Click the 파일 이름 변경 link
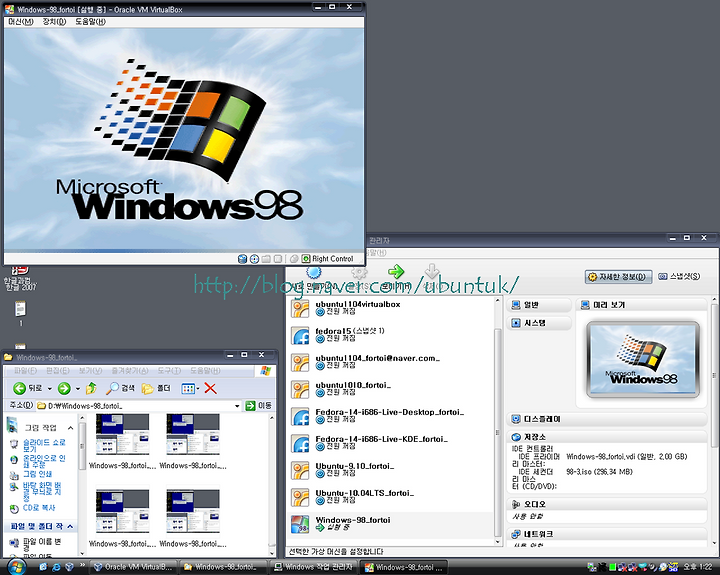 click(x=42, y=545)
